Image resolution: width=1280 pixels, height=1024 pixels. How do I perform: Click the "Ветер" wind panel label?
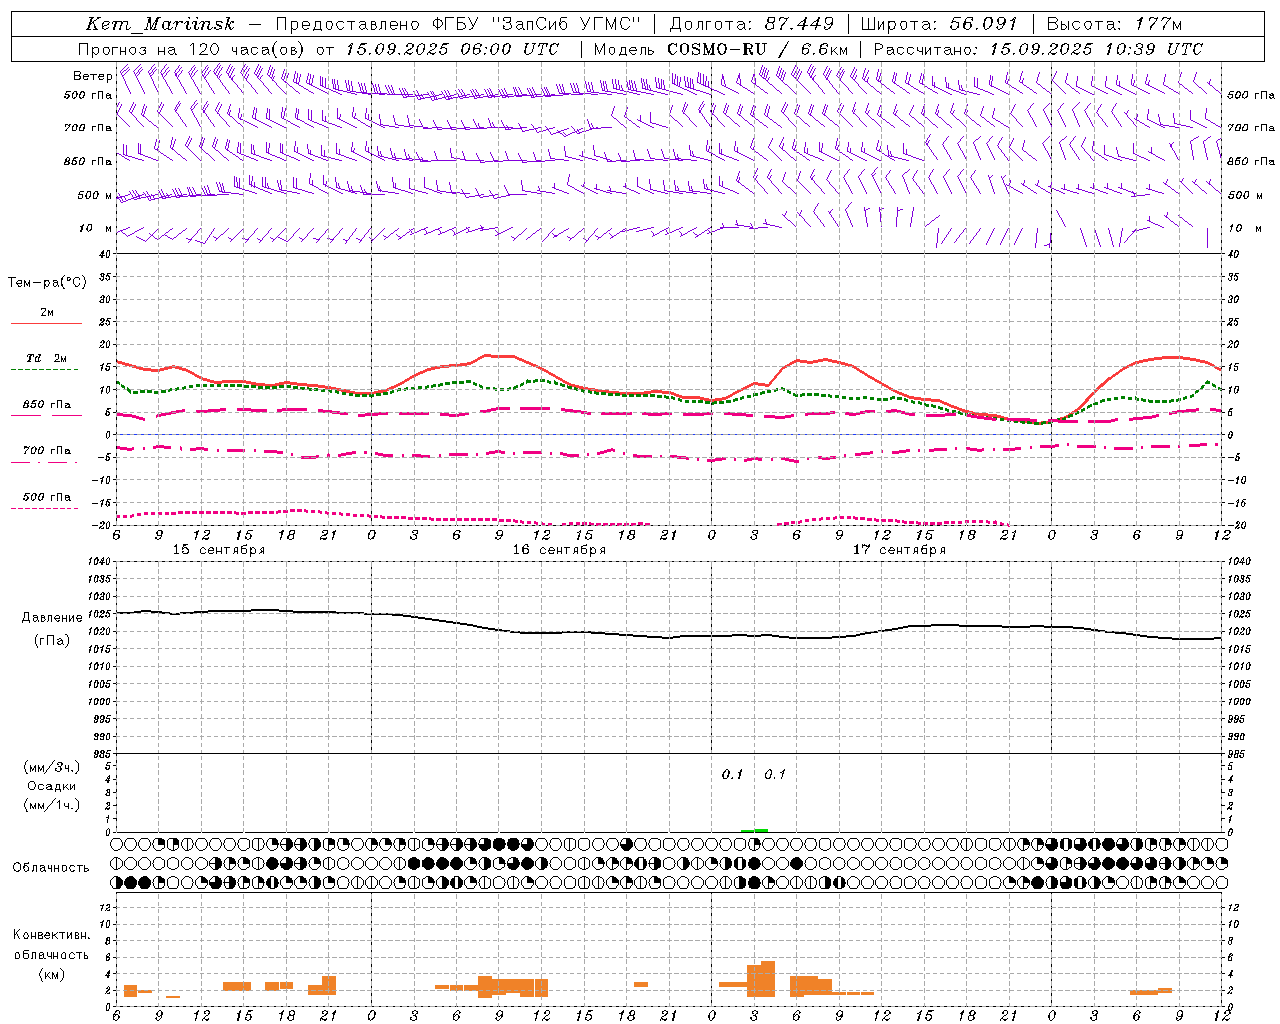(x=93, y=76)
